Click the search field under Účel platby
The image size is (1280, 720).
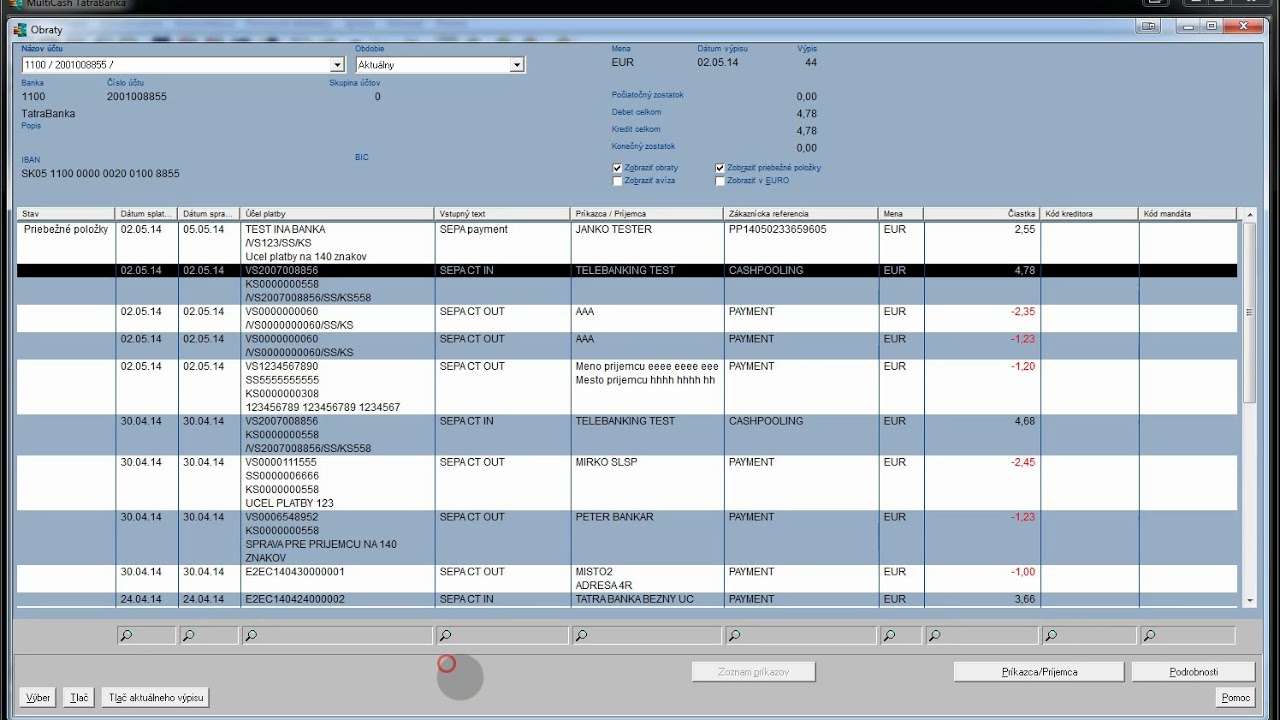pos(338,636)
